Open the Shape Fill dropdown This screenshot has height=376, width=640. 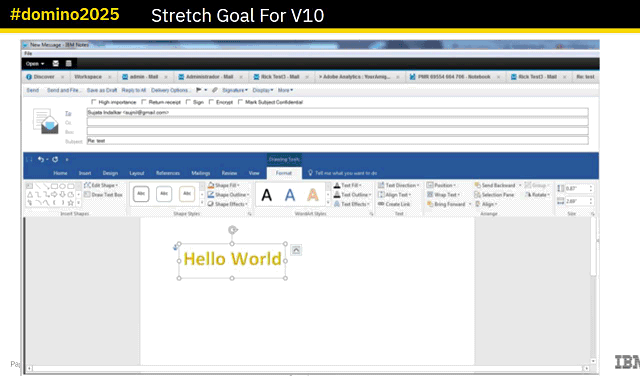coord(223,185)
